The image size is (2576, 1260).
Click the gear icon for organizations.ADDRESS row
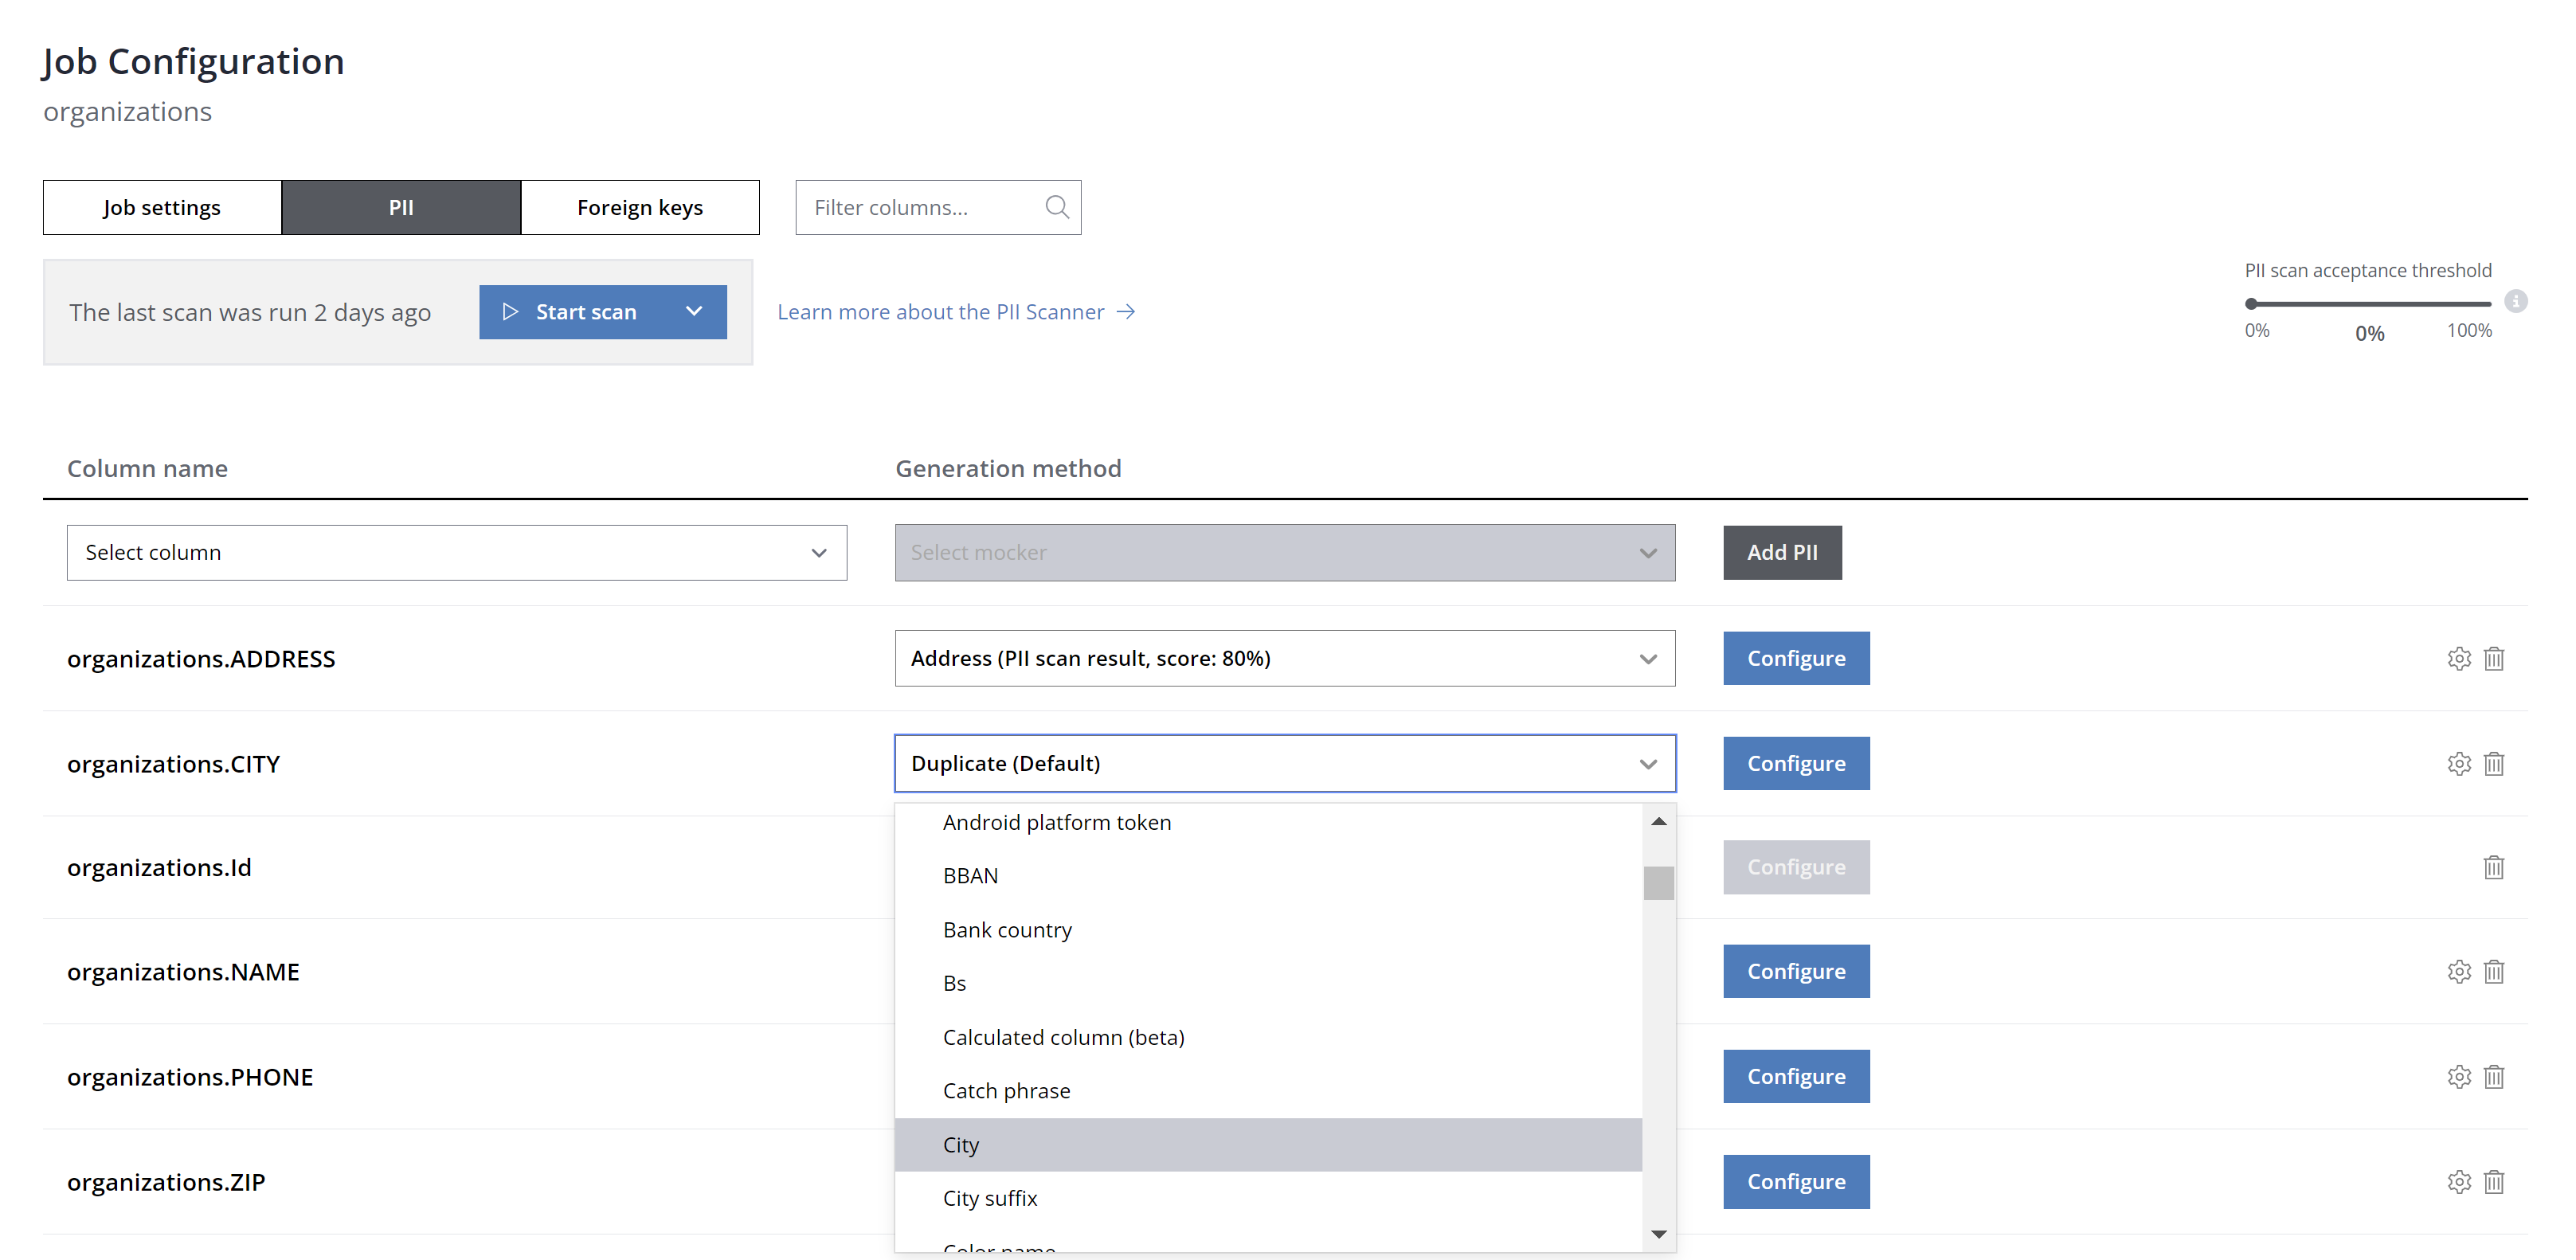tap(2458, 658)
